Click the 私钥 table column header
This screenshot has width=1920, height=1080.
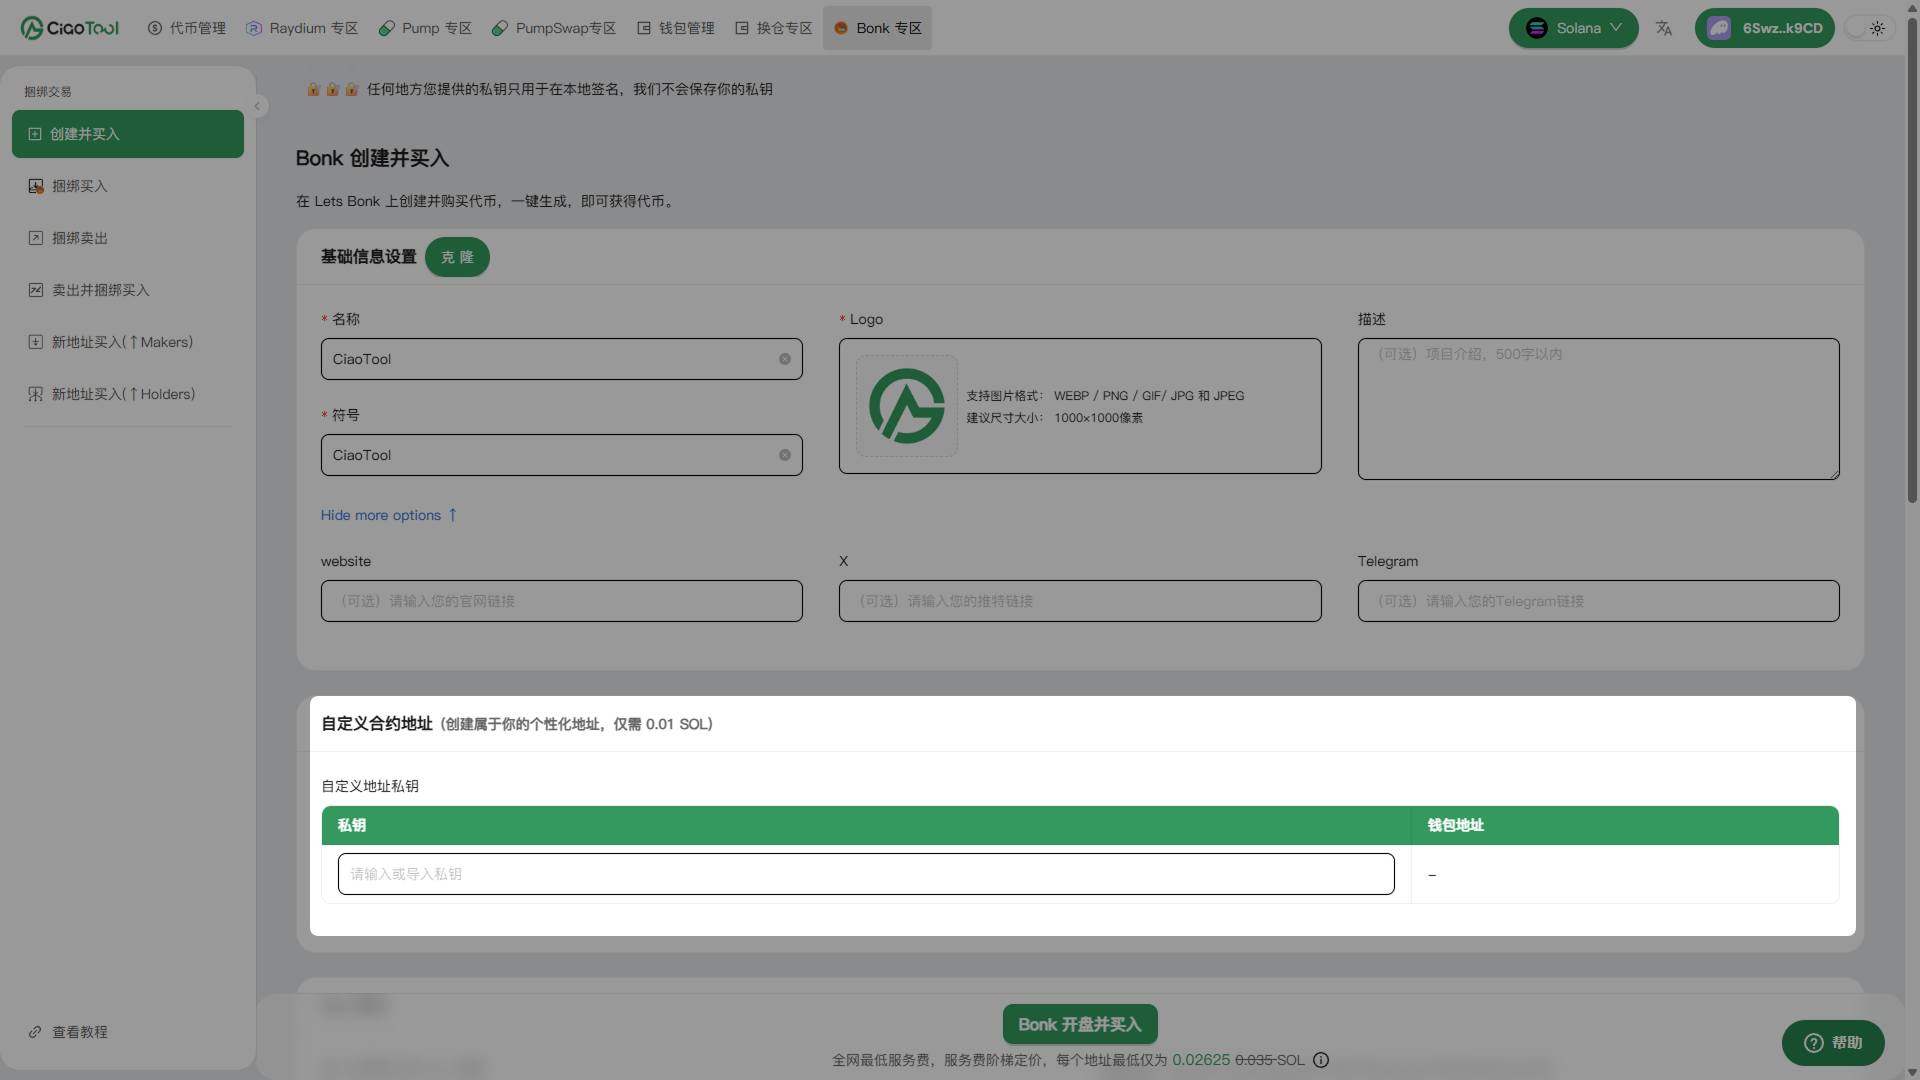tap(866, 825)
